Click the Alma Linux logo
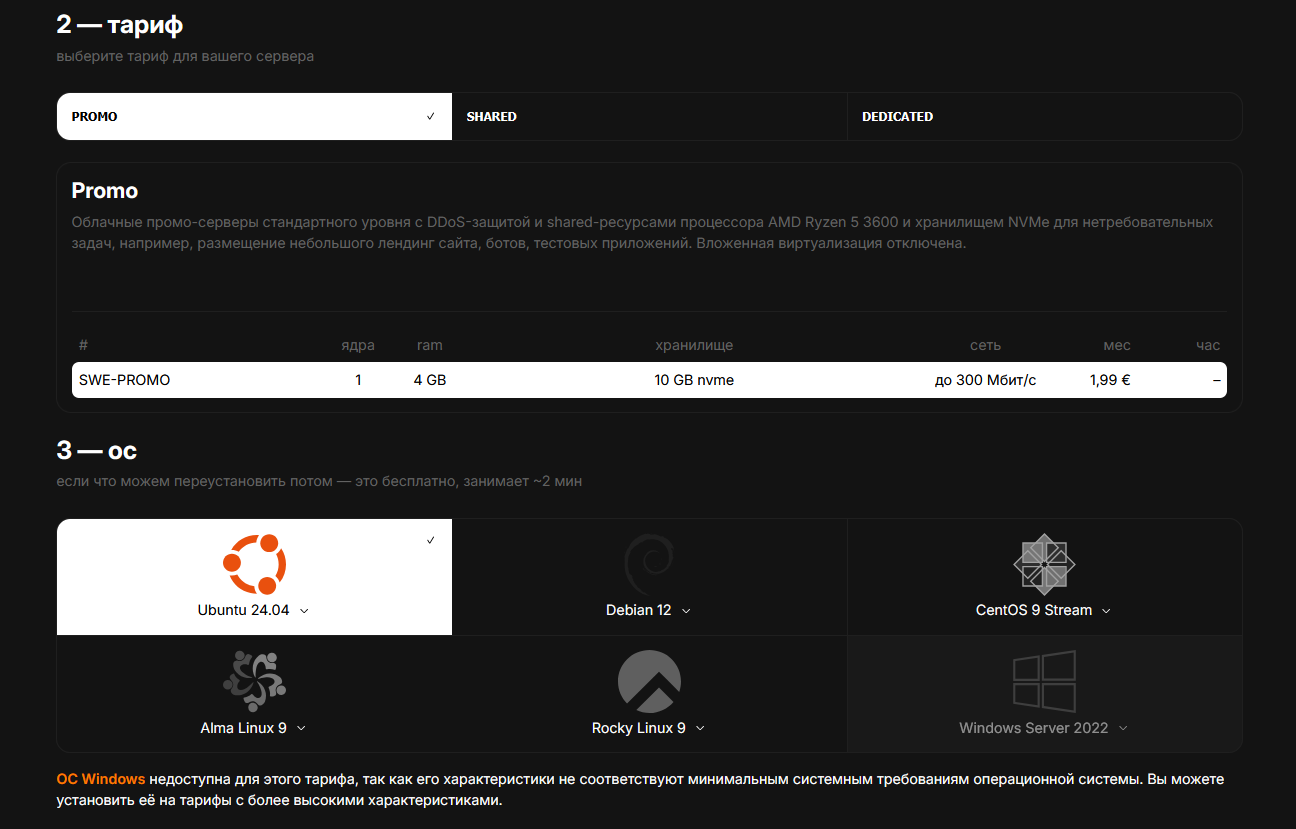This screenshot has width=1296, height=829. coord(254,681)
